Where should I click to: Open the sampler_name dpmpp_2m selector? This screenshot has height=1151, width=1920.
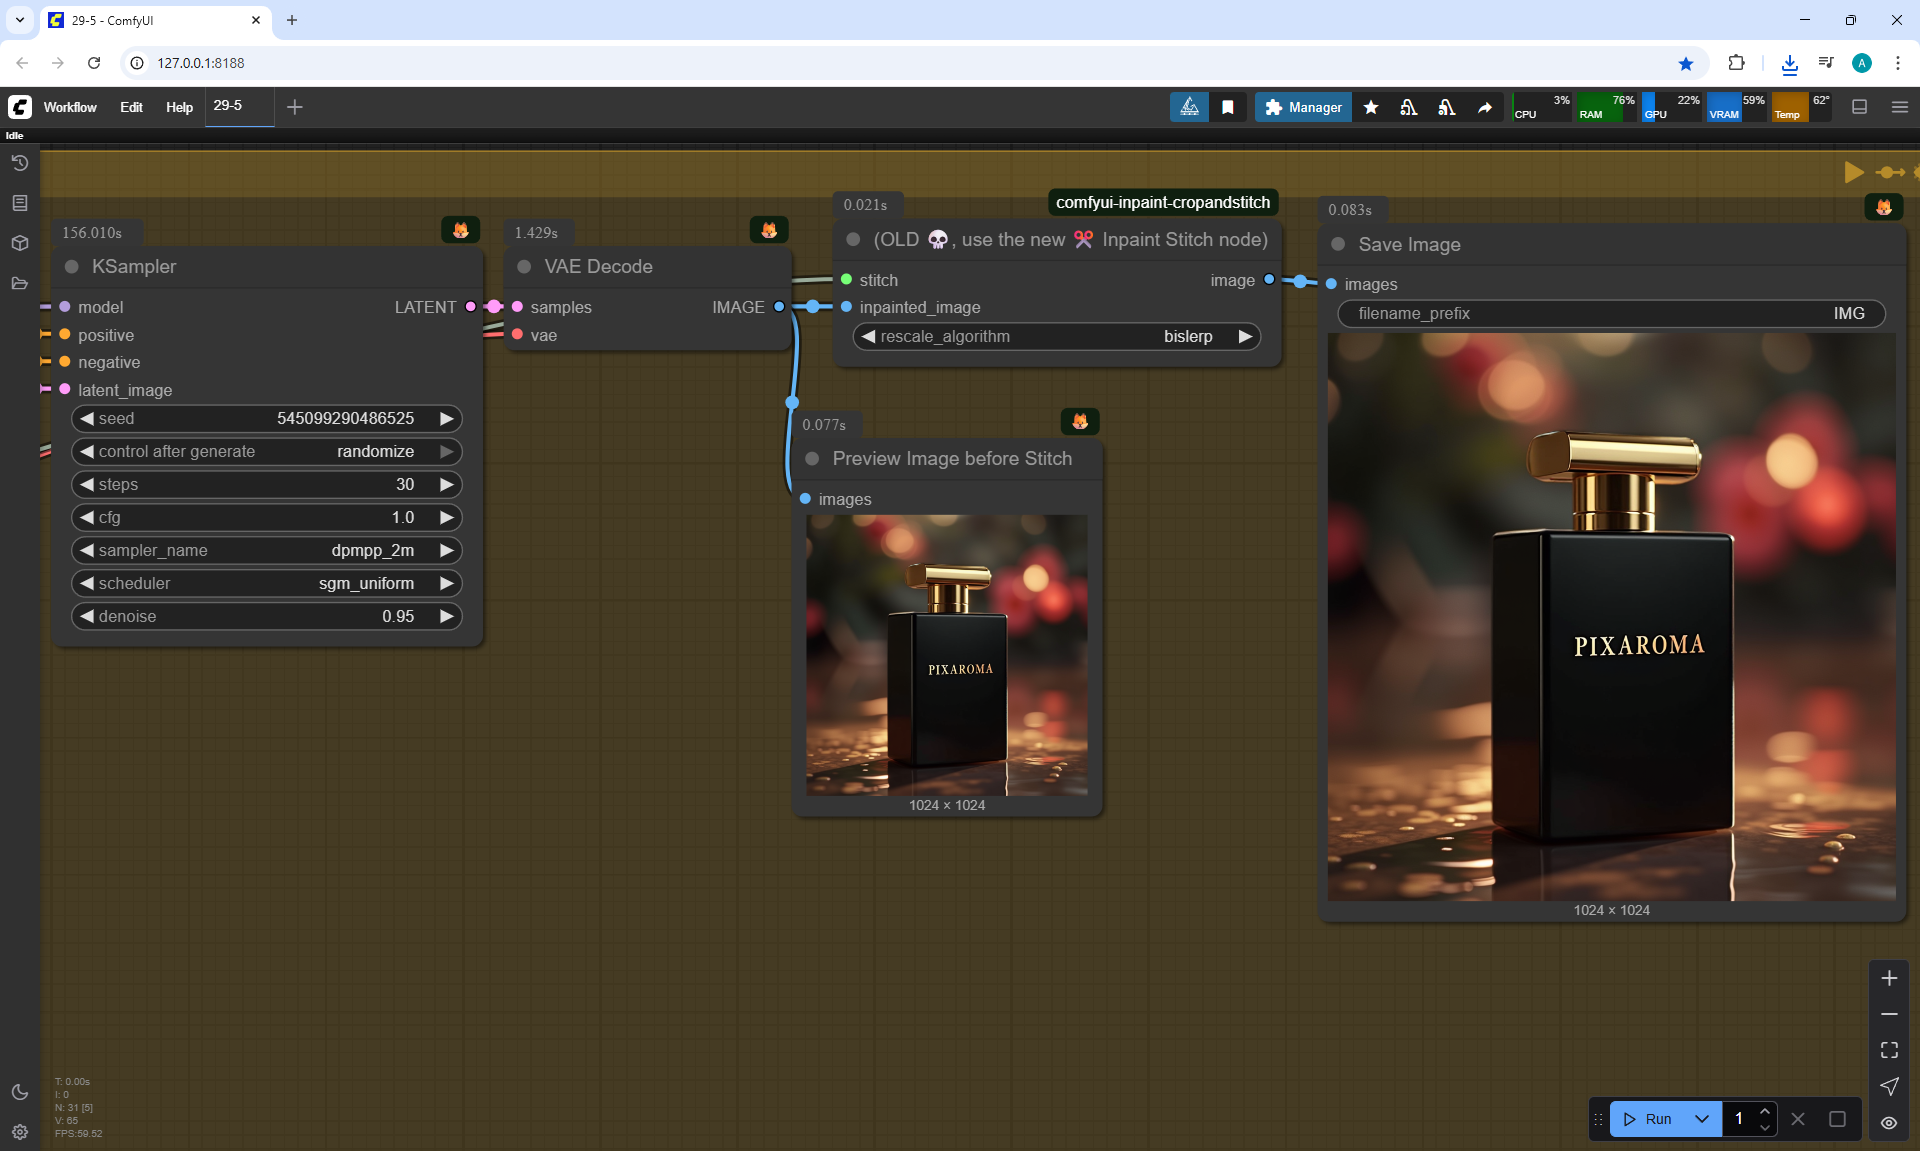coord(266,550)
